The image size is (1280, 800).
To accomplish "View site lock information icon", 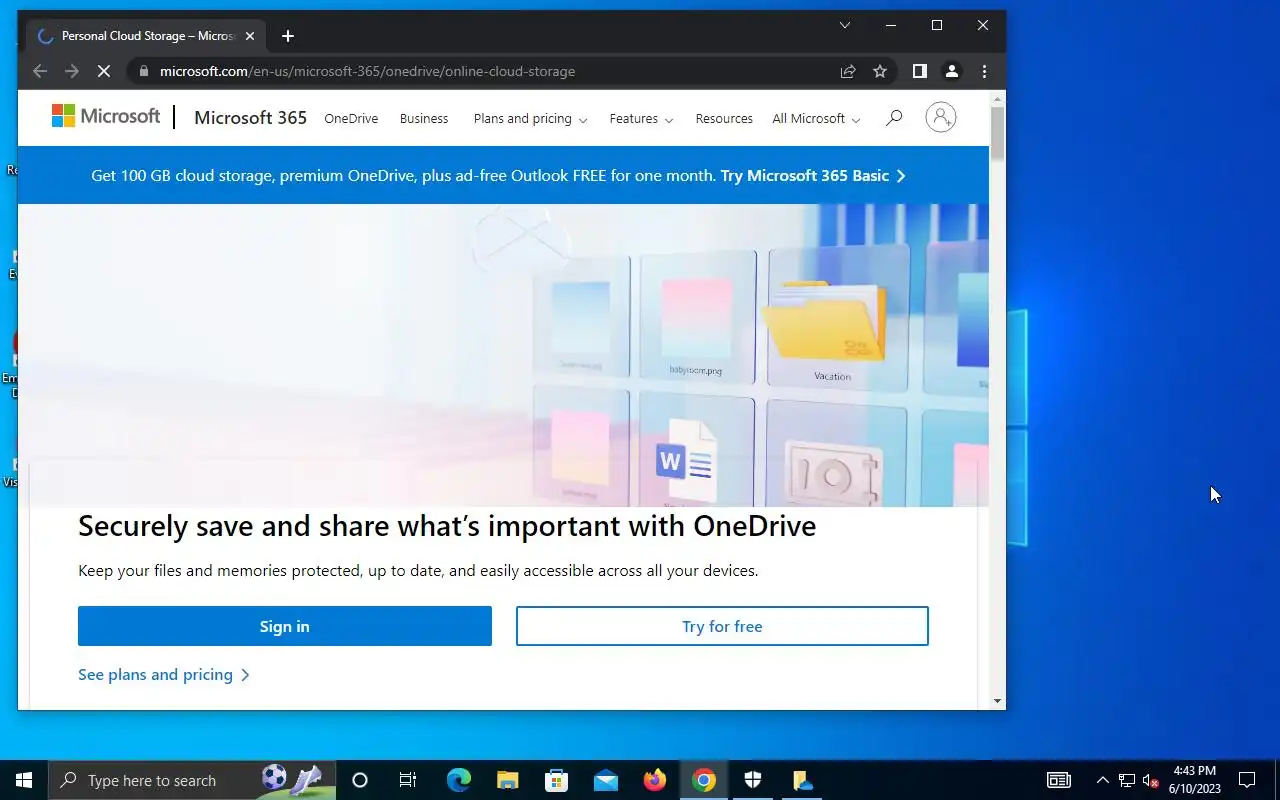I will pos(143,71).
